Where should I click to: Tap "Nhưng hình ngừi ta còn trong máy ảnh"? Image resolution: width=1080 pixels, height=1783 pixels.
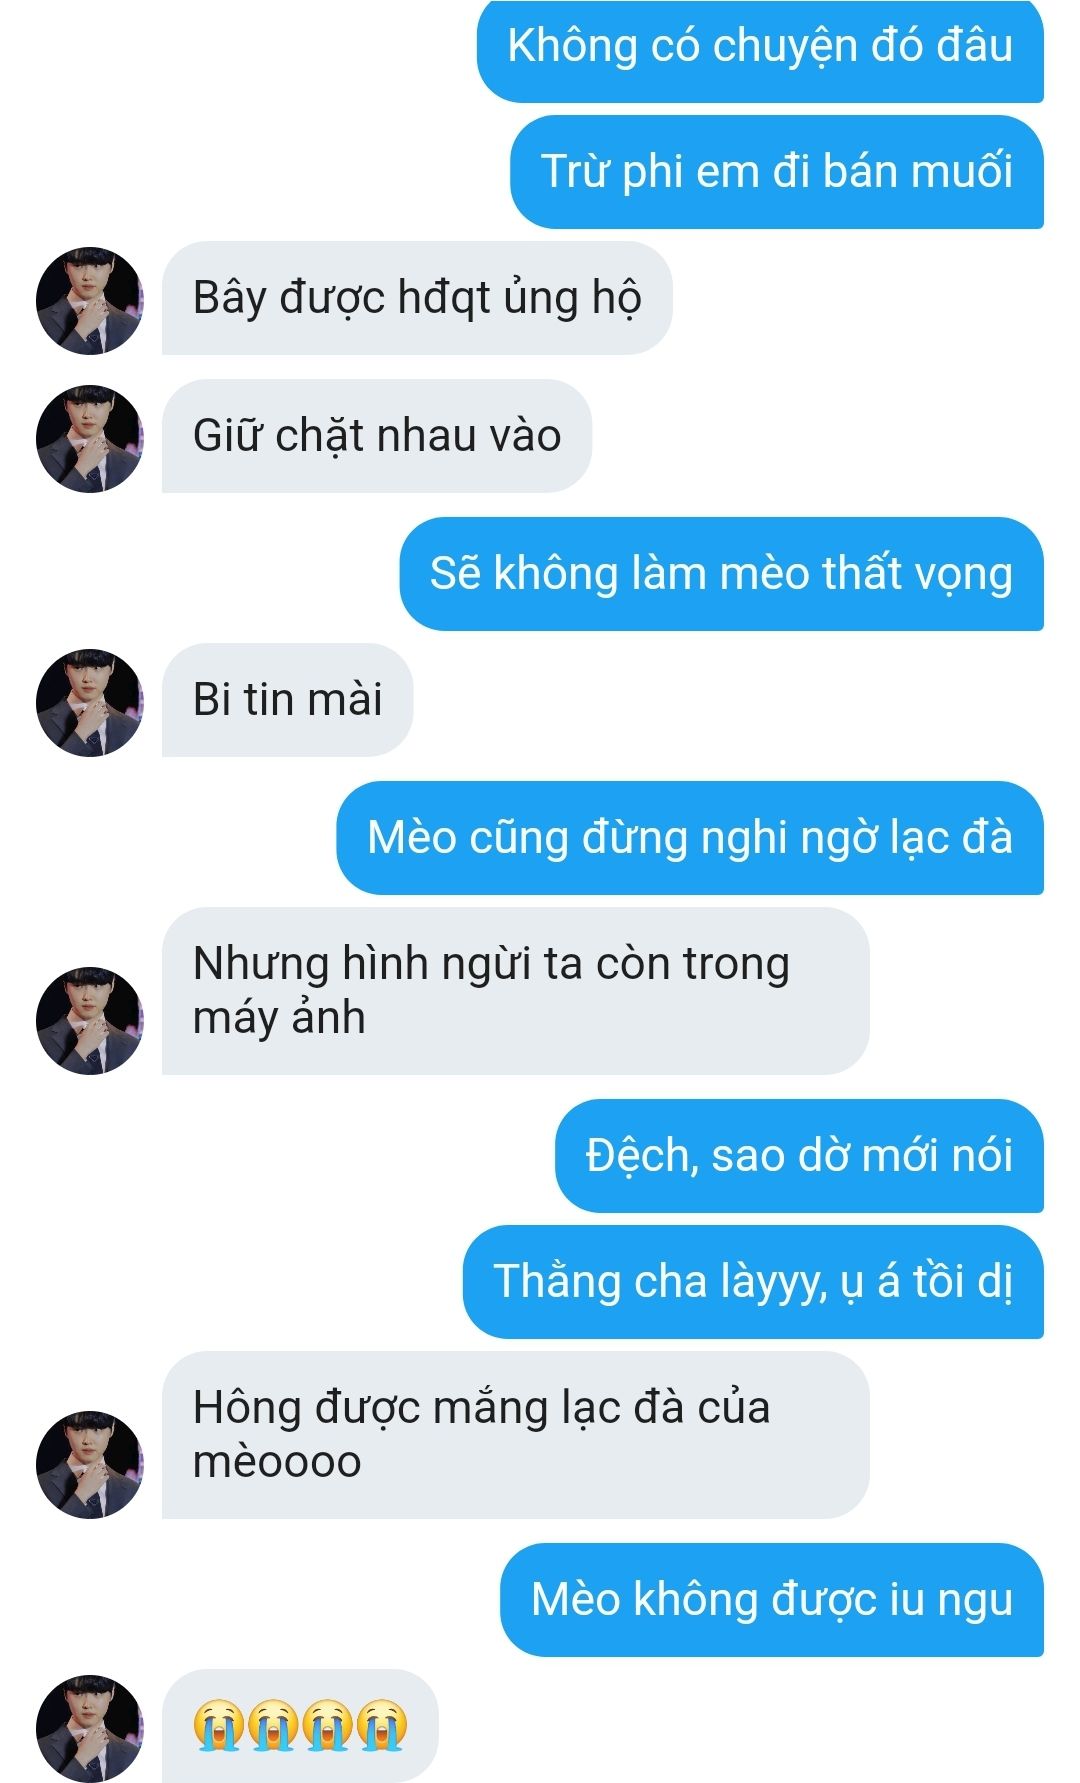click(x=515, y=991)
